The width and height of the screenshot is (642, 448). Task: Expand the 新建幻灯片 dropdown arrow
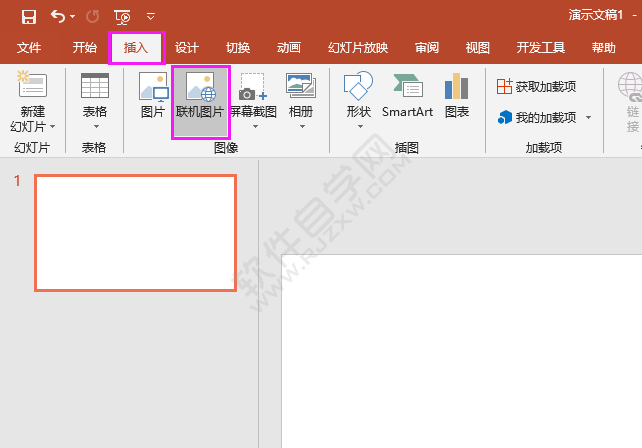coord(52,127)
